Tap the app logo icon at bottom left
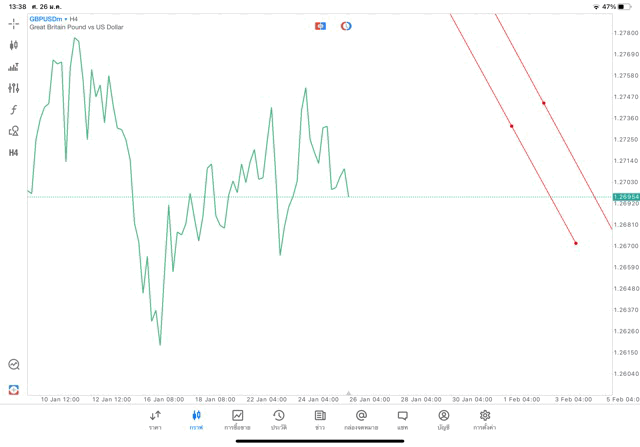Screen dimensions: 640x447 13,389
